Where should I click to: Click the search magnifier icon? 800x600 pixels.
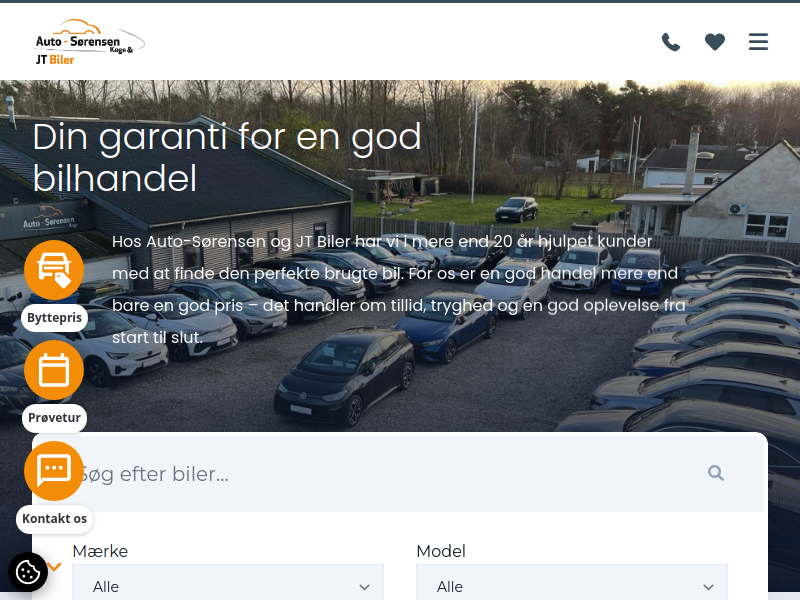click(716, 473)
